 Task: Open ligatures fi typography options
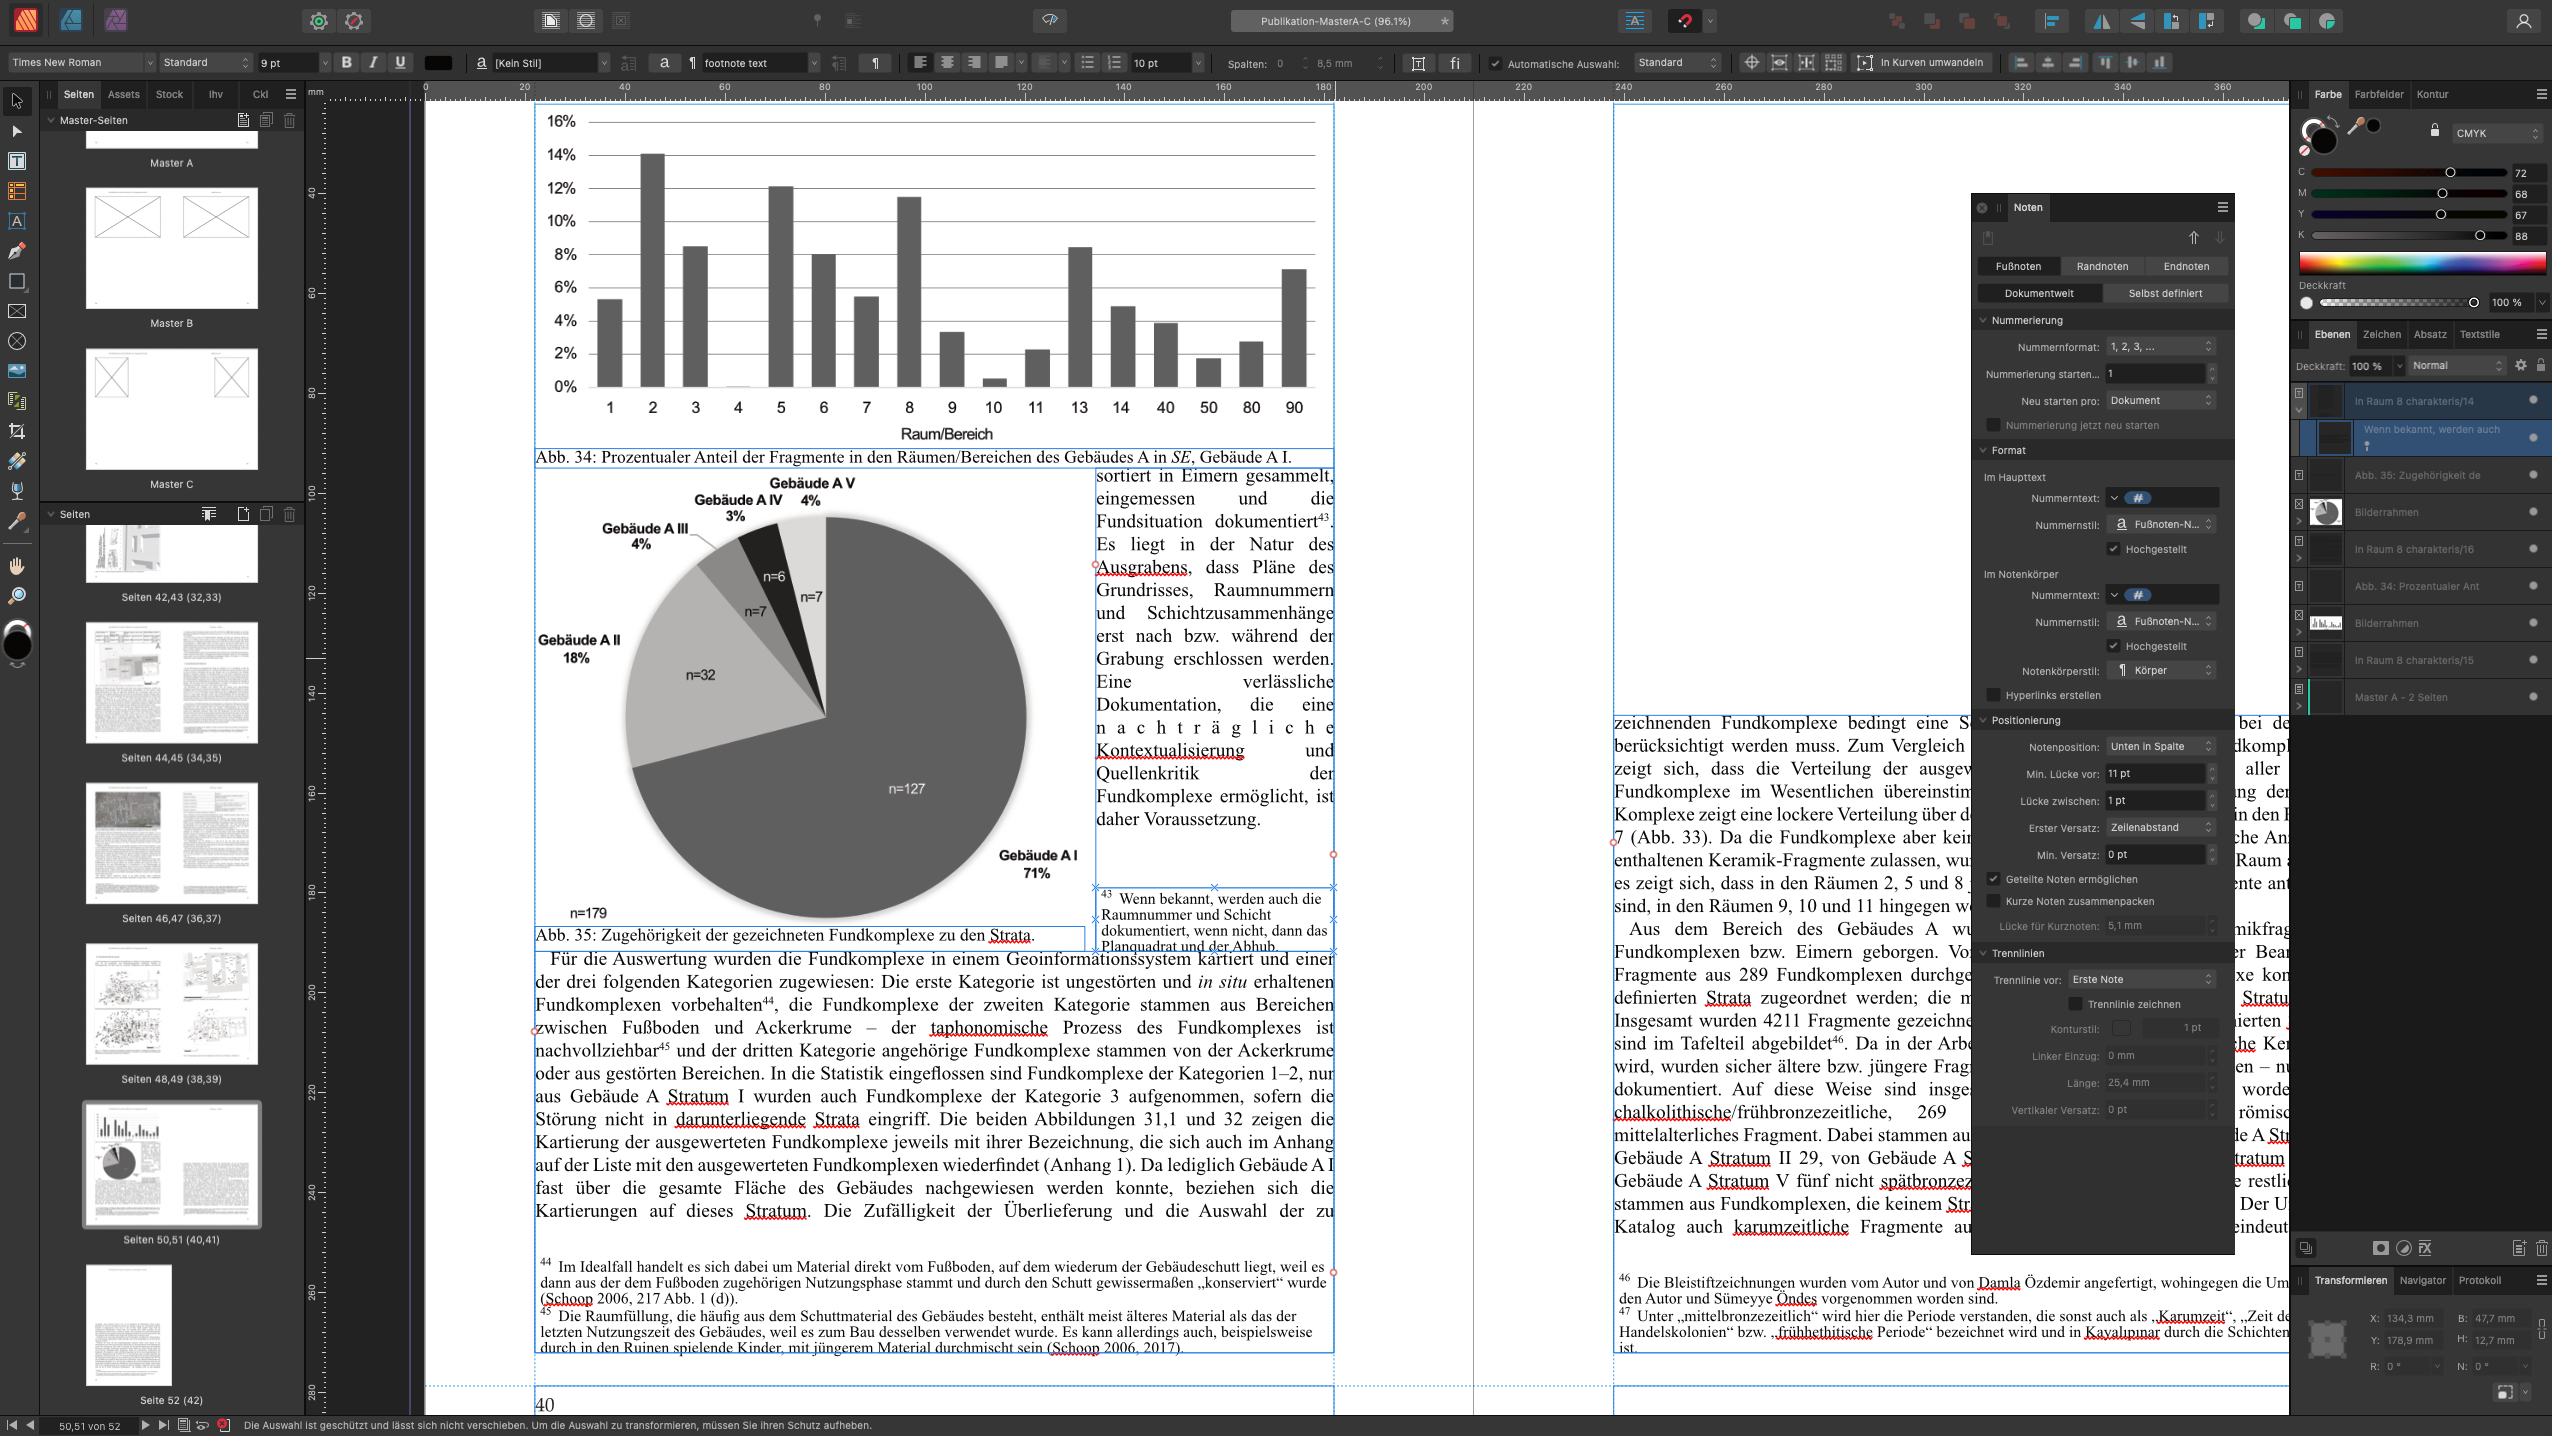coord(1454,63)
